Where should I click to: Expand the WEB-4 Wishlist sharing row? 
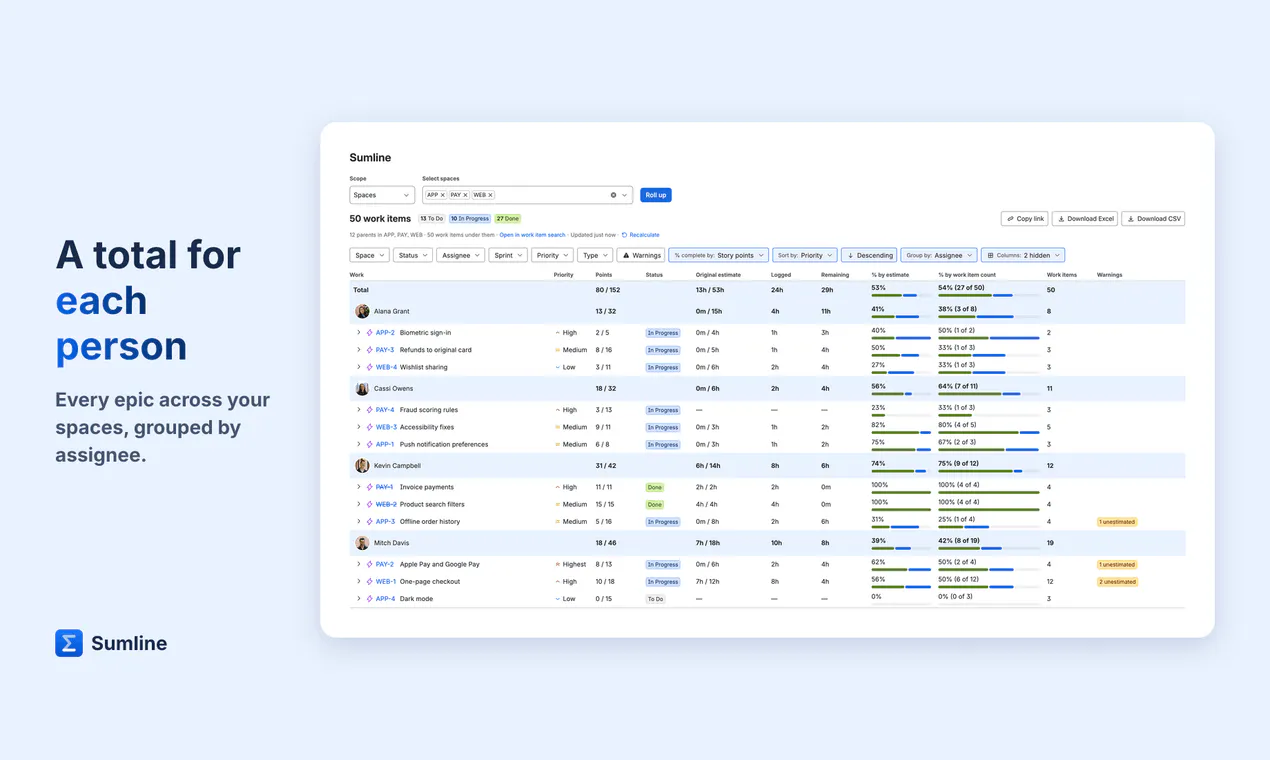358,367
